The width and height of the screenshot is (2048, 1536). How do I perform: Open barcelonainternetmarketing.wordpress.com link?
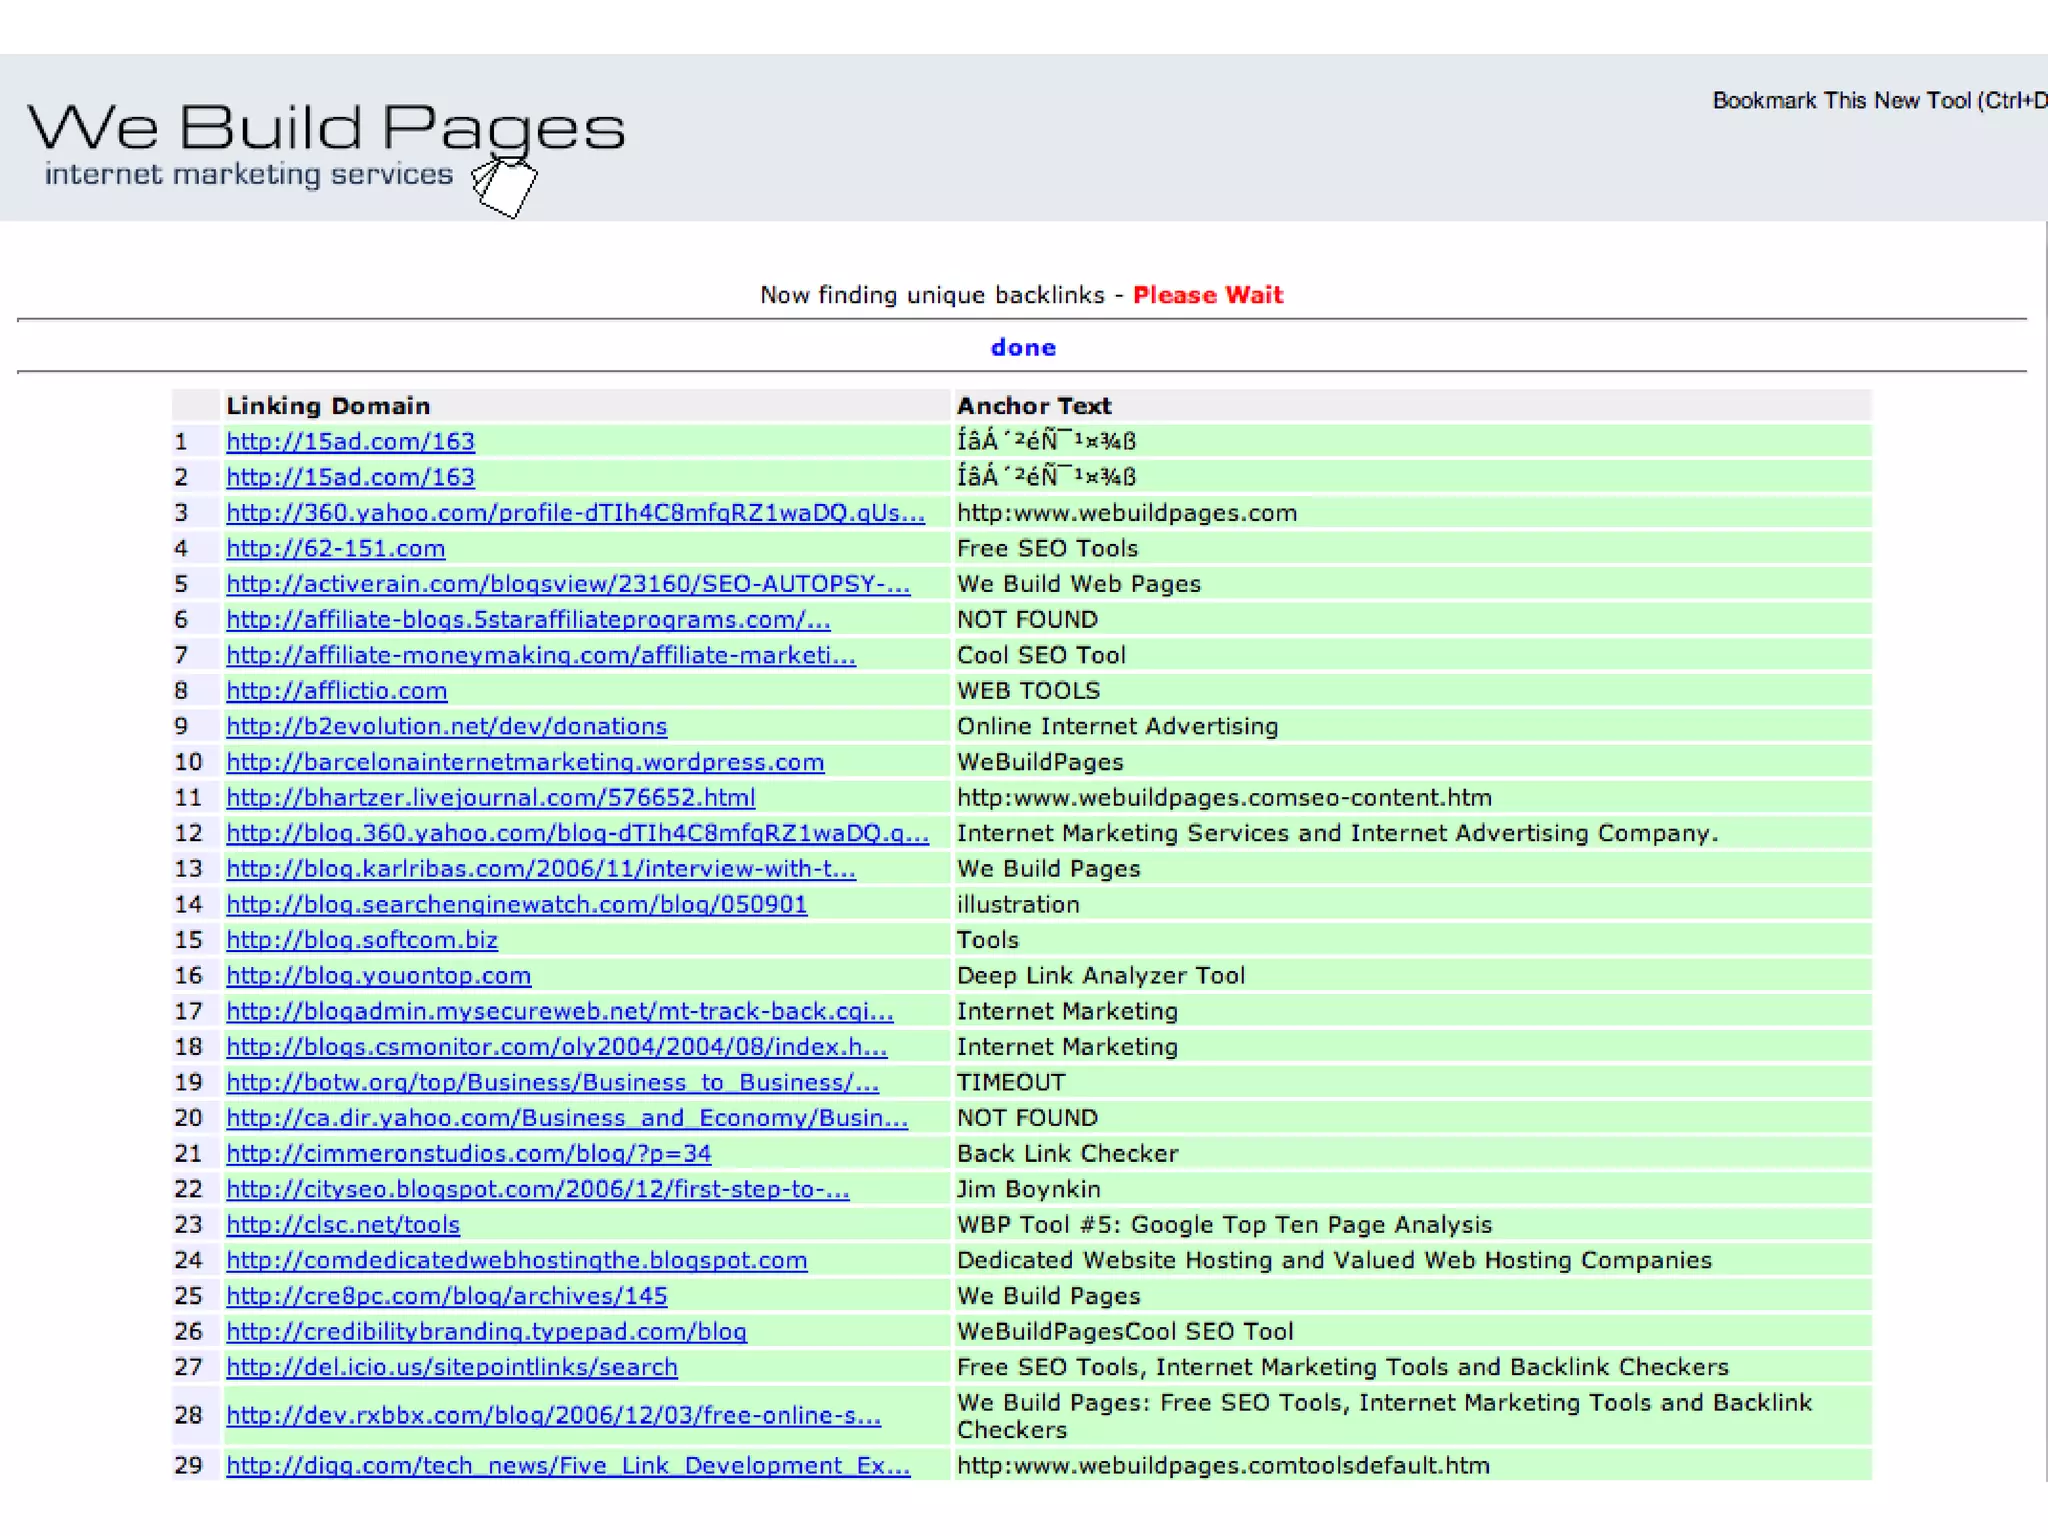pyautogui.click(x=525, y=762)
